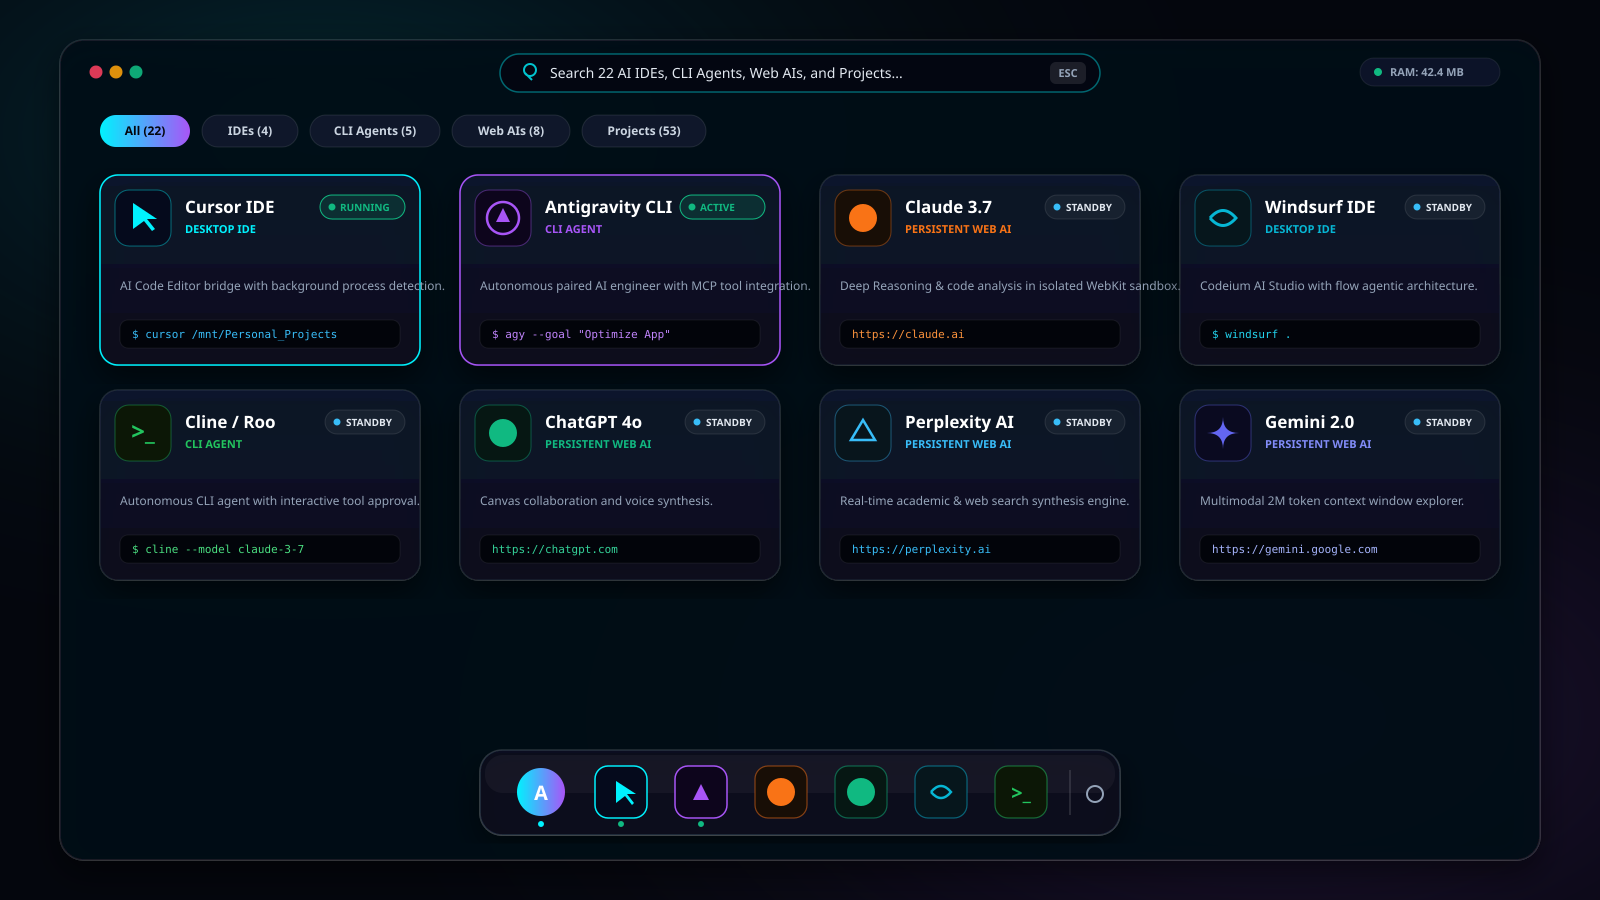Image resolution: width=1600 pixels, height=900 pixels.
Task: Click the STANDBY badge on Gemini 2.0
Action: pos(1445,422)
